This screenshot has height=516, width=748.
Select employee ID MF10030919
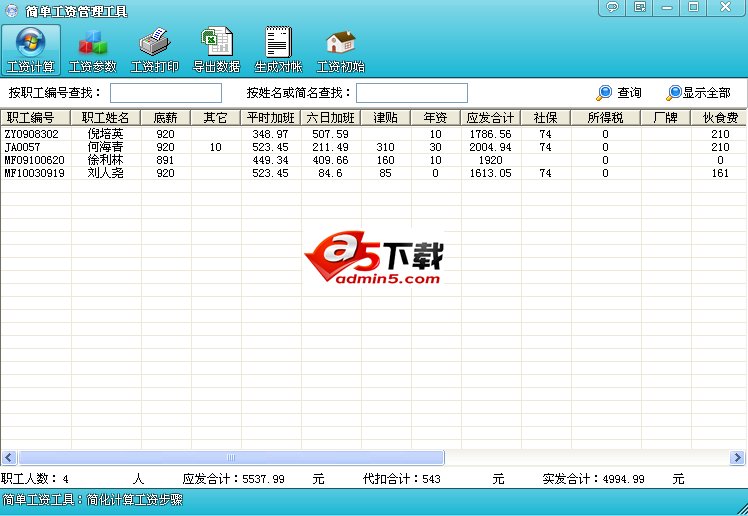pos(34,173)
